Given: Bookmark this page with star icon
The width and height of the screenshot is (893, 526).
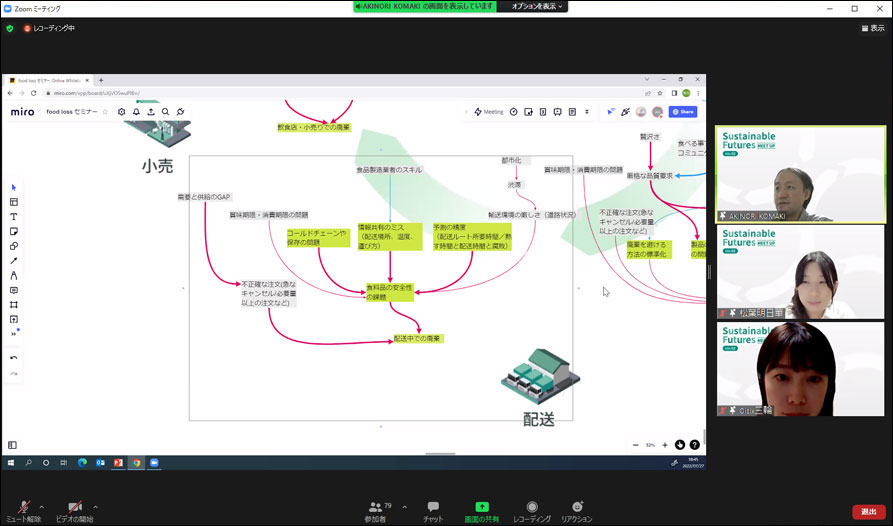Looking at the screenshot, I should point(660,93).
